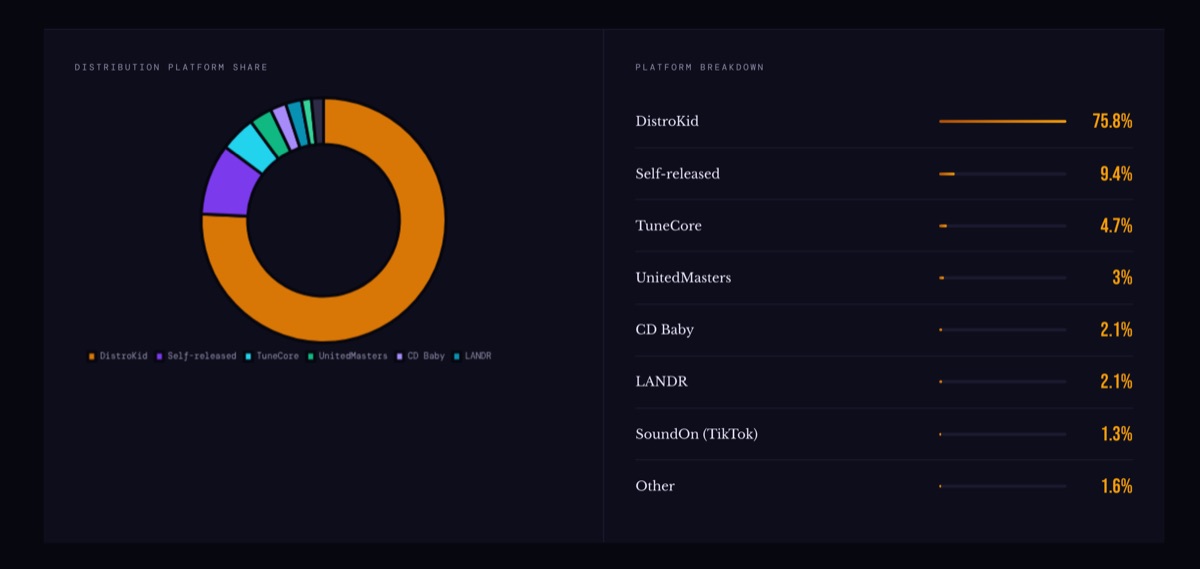This screenshot has width=1200, height=569.
Task: Click the 75.8% value
Action: tap(1112, 121)
